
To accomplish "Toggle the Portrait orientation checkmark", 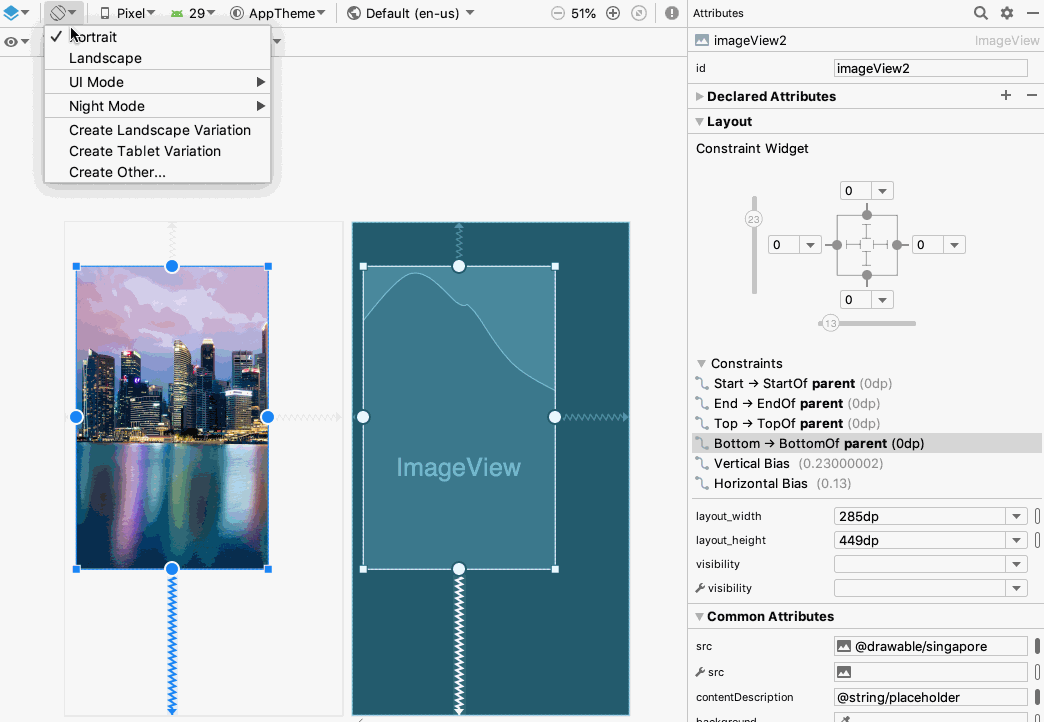I will 56,36.
